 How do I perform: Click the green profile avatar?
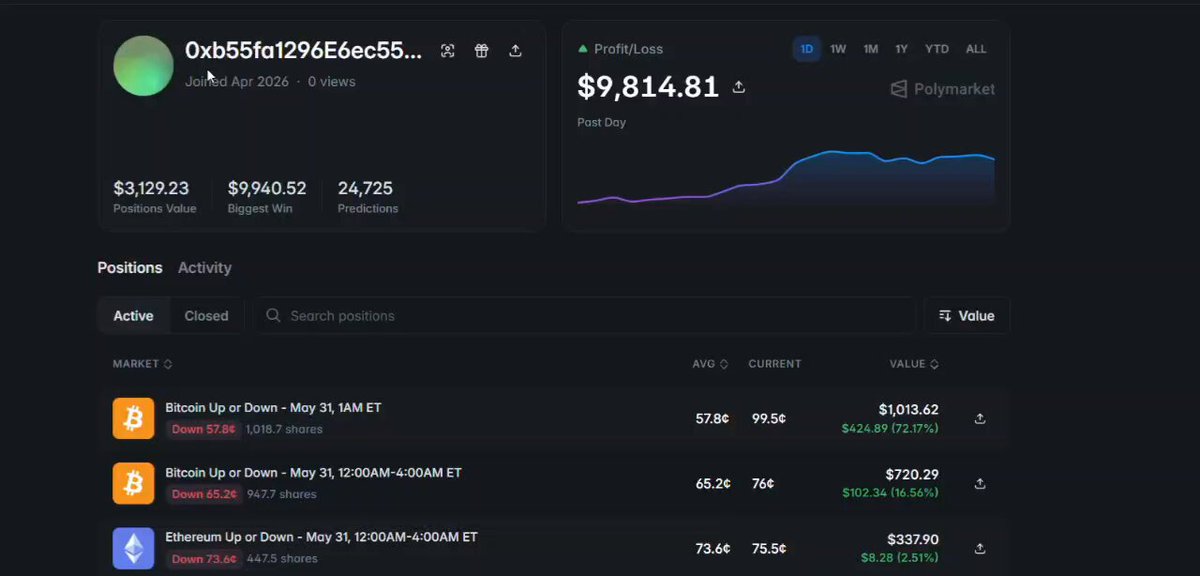144,66
